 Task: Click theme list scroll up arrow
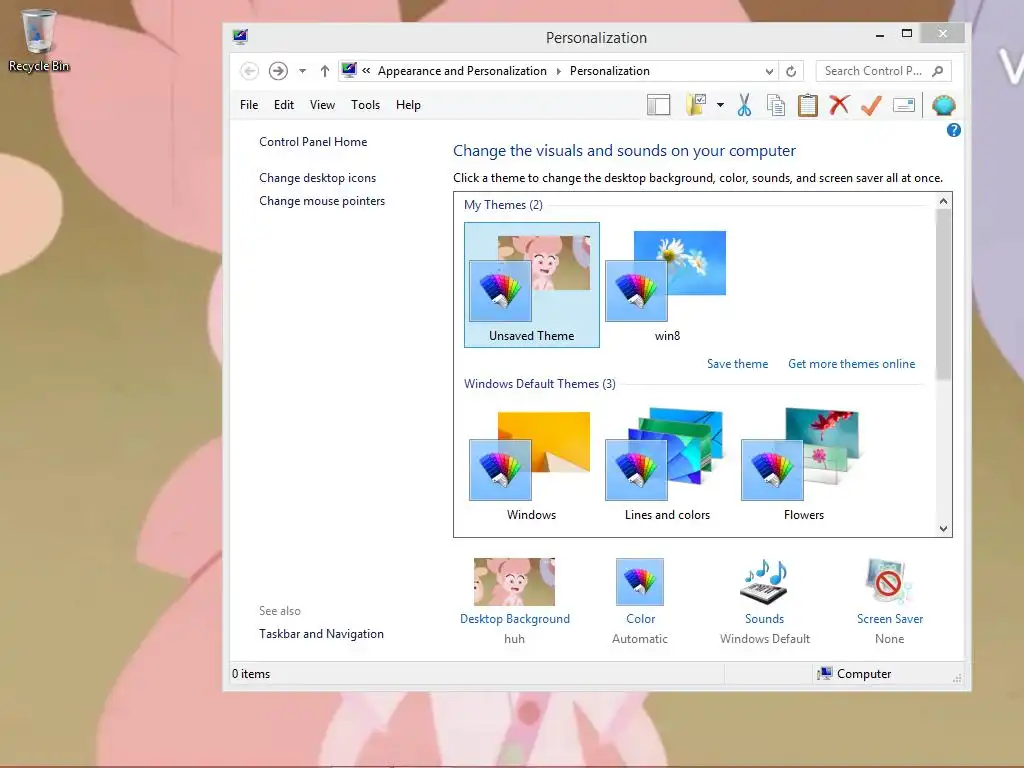[x=943, y=201]
